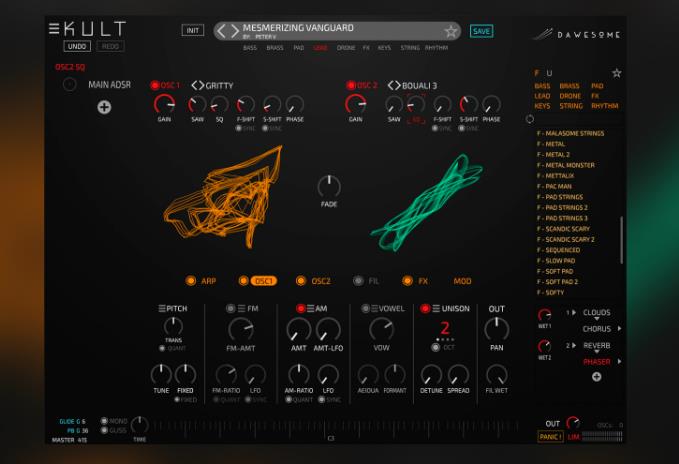
Task: Load preset F - SCANDIC SCARY 2
Action: 566,239
